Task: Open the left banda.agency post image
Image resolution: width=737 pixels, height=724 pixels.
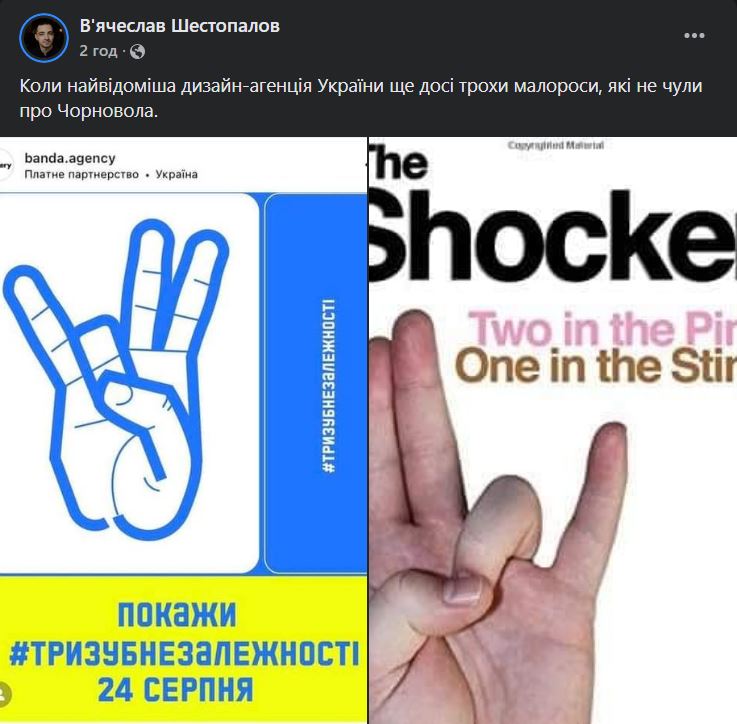Action: pos(183,430)
